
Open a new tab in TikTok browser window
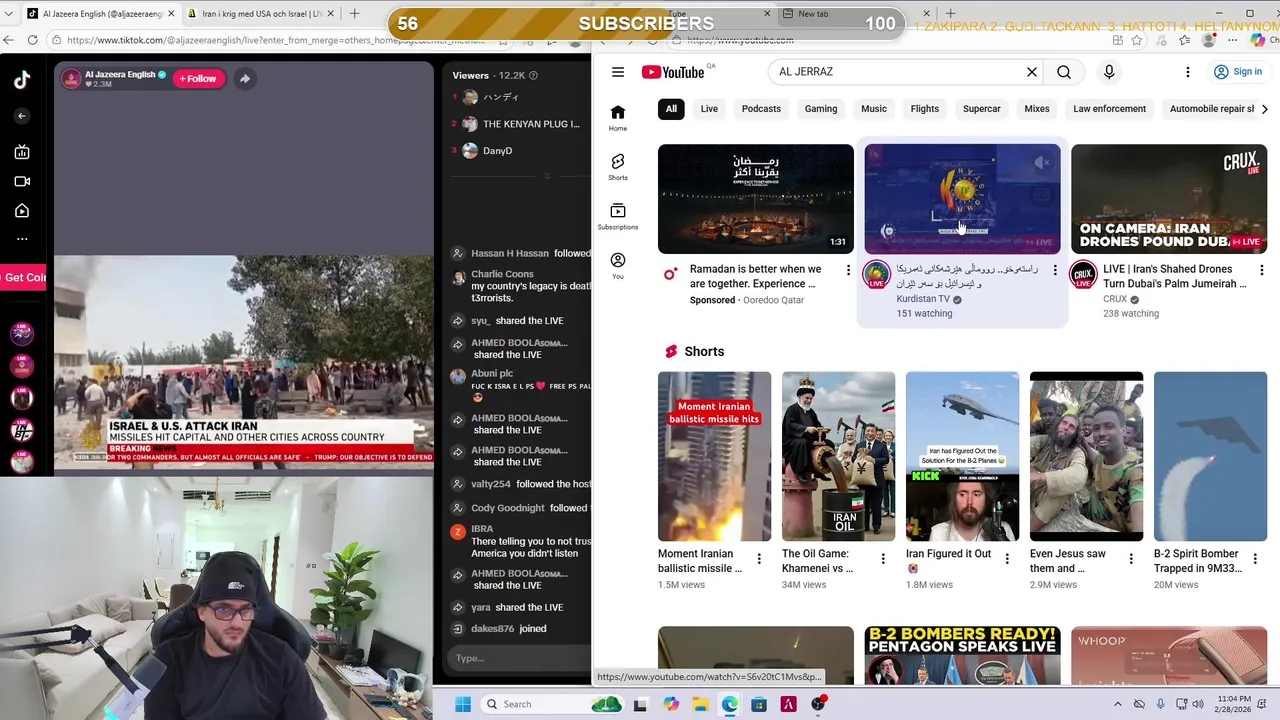pyautogui.click(x=354, y=14)
